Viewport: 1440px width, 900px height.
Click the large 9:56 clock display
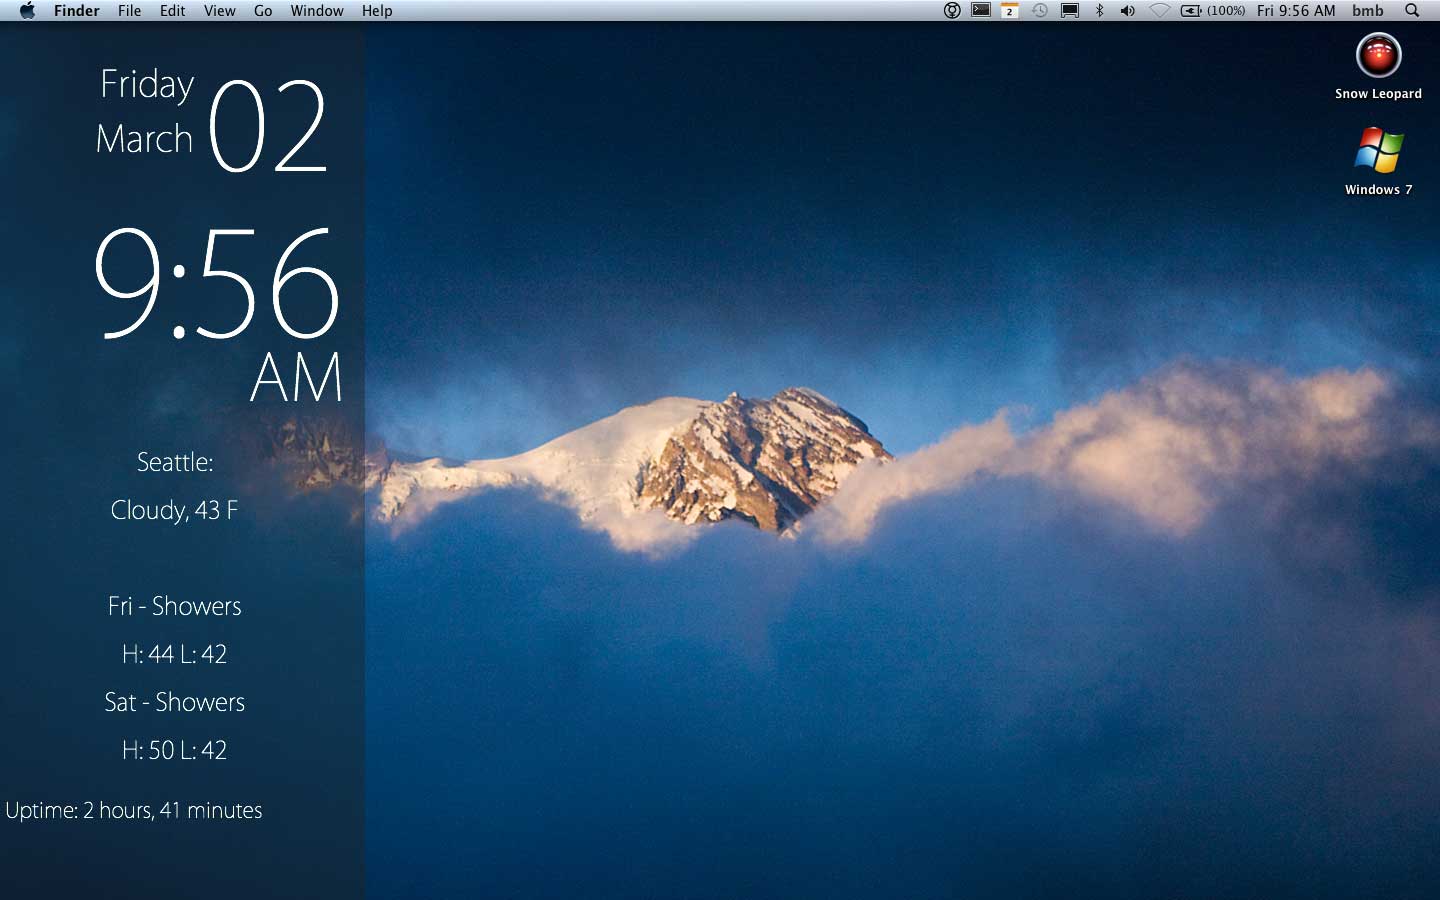point(217,283)
